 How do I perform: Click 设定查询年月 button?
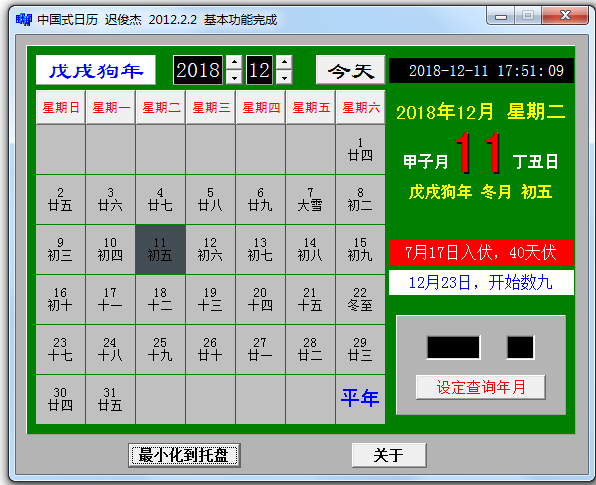click(x=480, y=387)
